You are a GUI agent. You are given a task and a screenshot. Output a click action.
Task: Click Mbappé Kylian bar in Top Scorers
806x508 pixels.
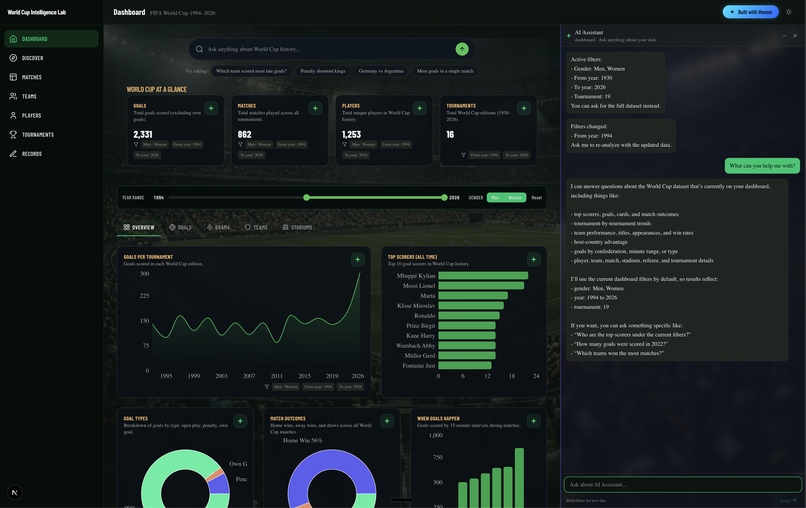(483, 276)
